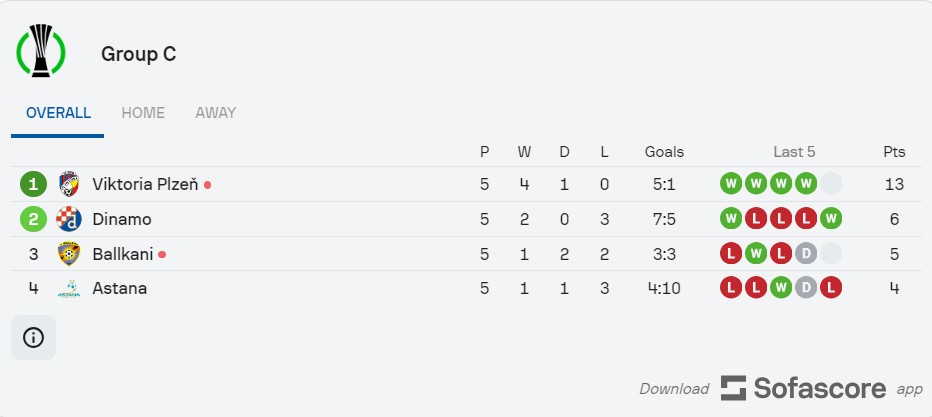The image size is (932, 417).
Task: Click the Sofascore logo icon
Action: (x=733, y=388)
